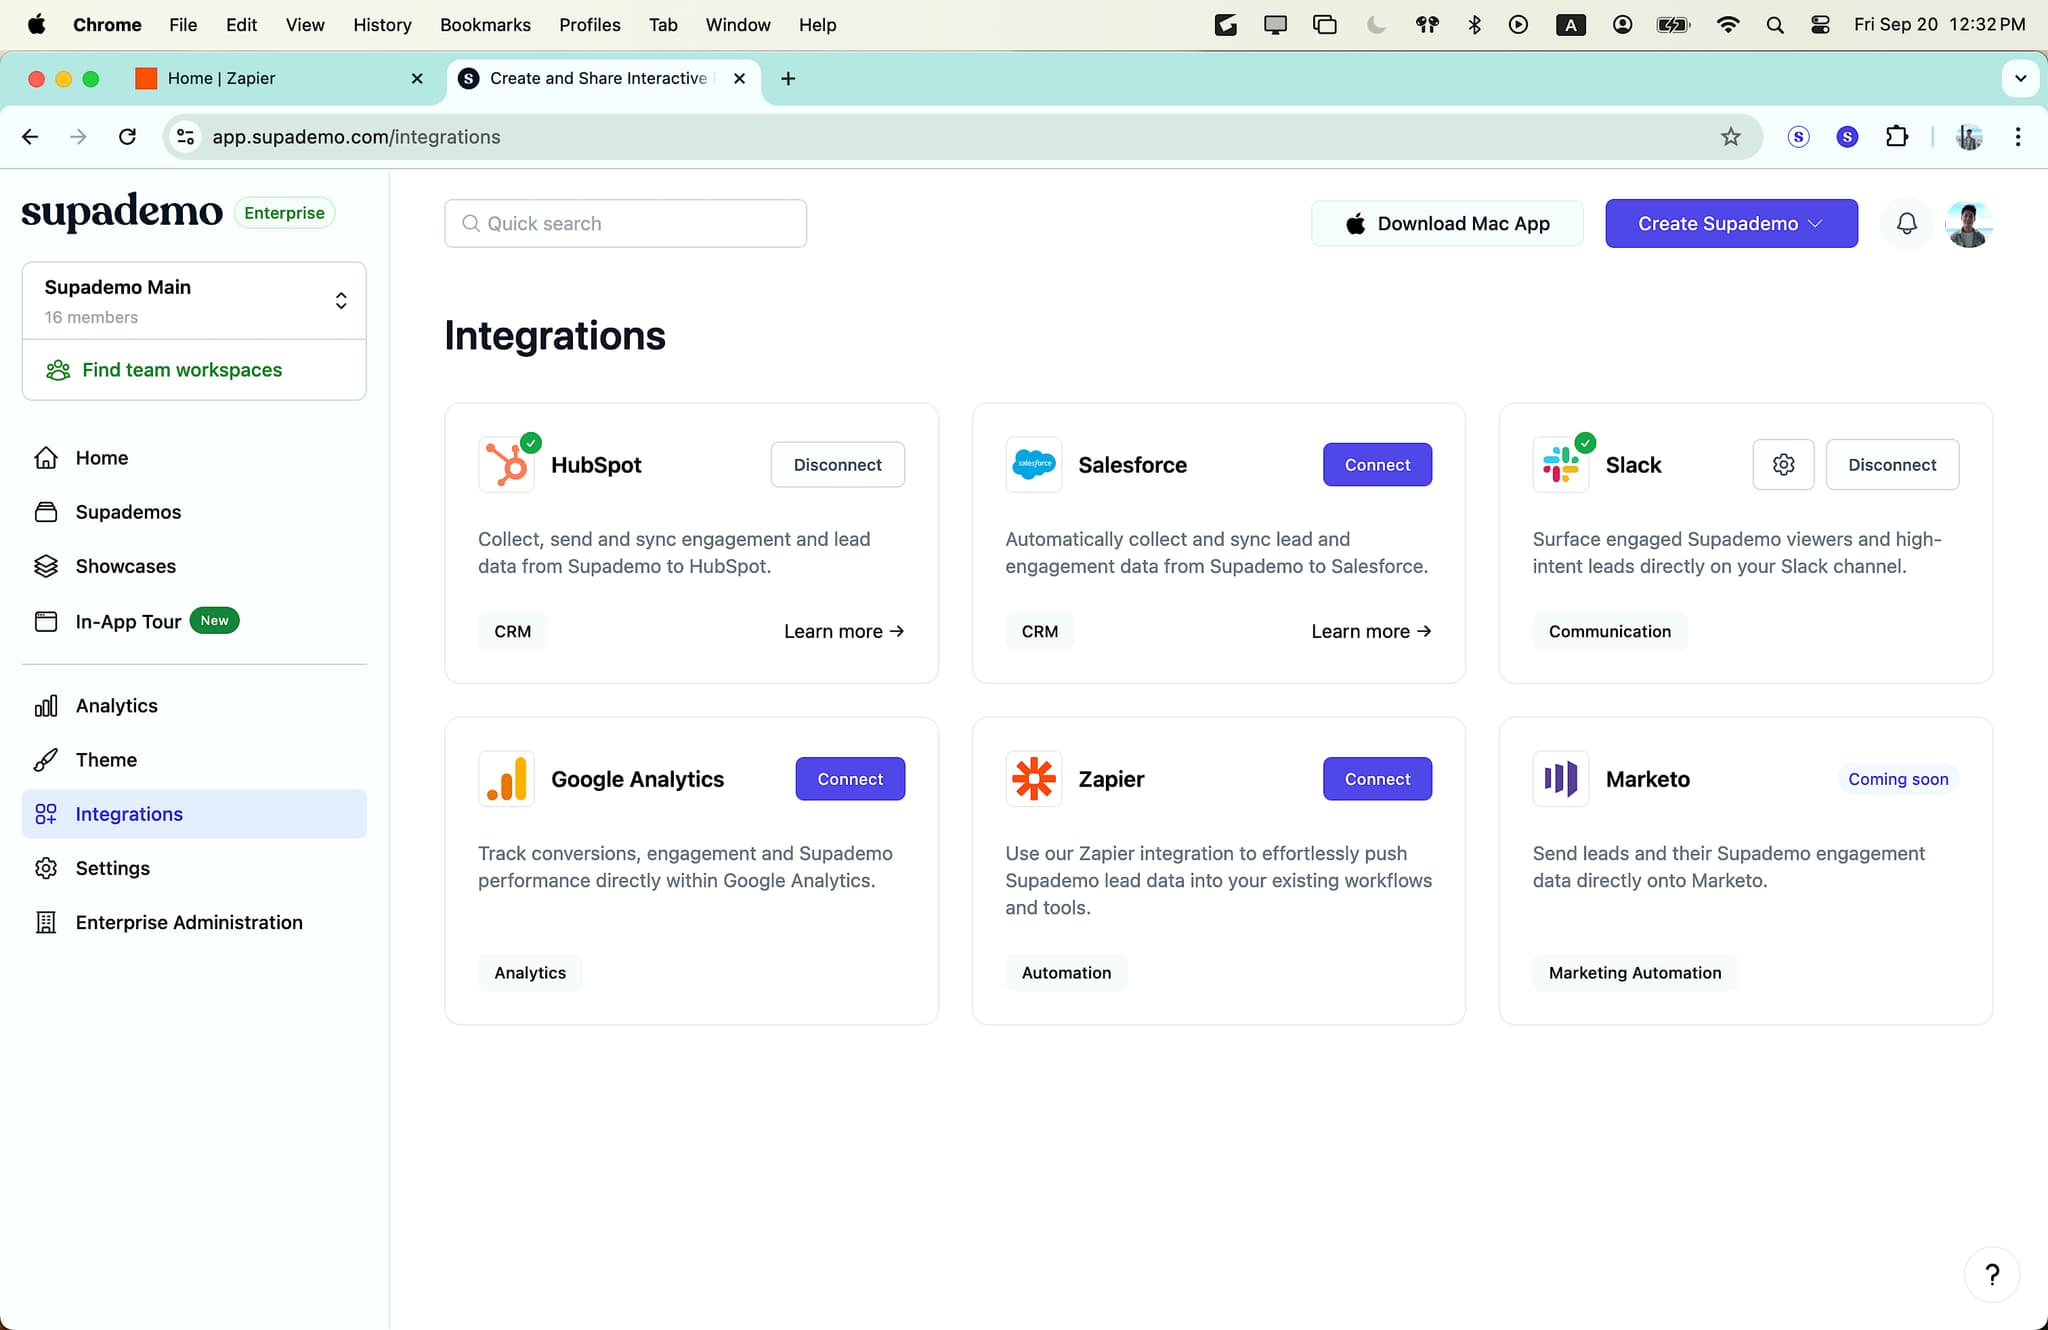Open the Bookmarks menu
This screenshot has height=1330, width=2048.
[x=485, y=25]
